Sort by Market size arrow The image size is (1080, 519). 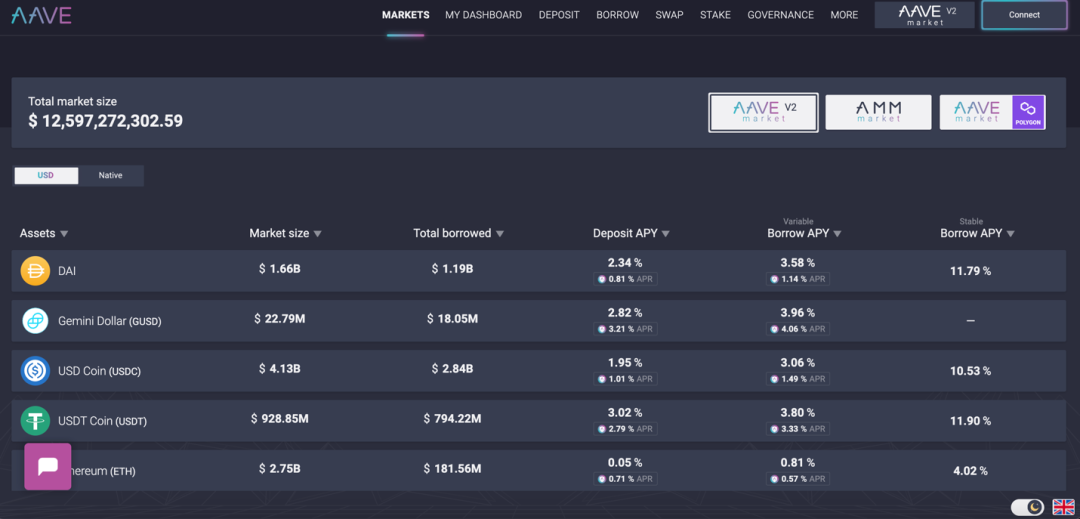point(318,234)
